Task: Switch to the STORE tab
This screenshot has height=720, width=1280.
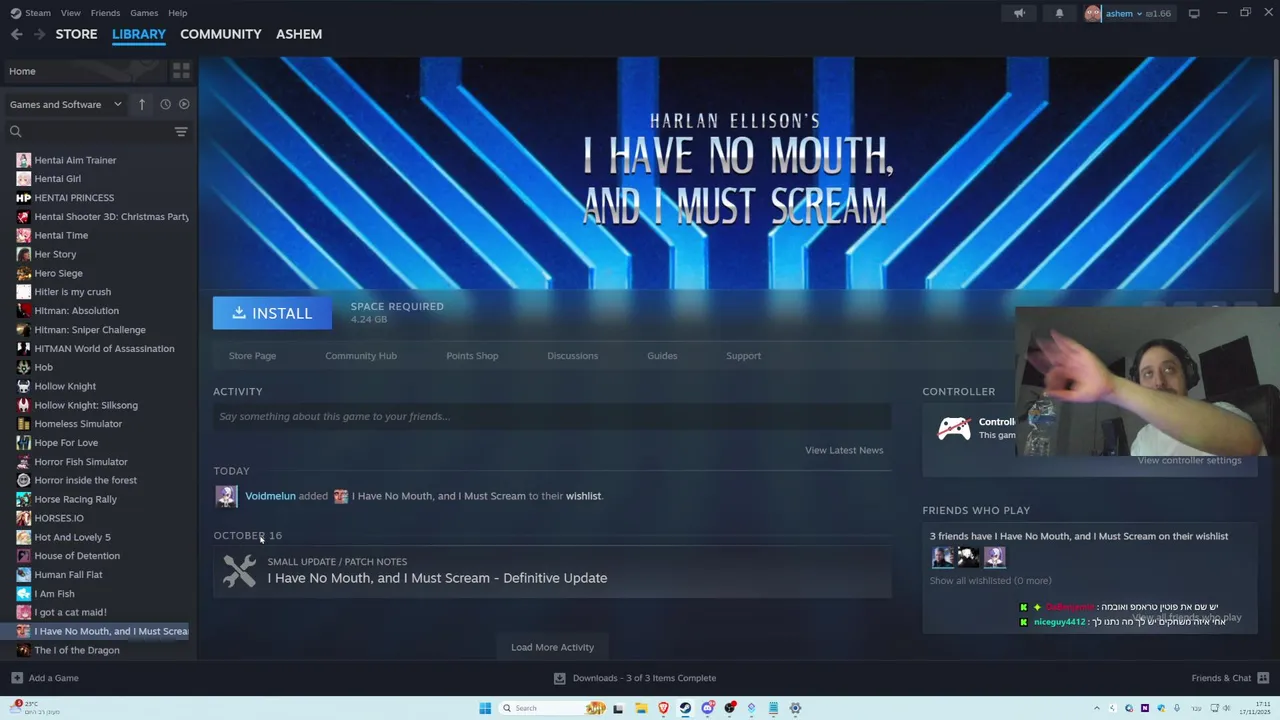Action: pyautogui.click(x=76, y=34)
